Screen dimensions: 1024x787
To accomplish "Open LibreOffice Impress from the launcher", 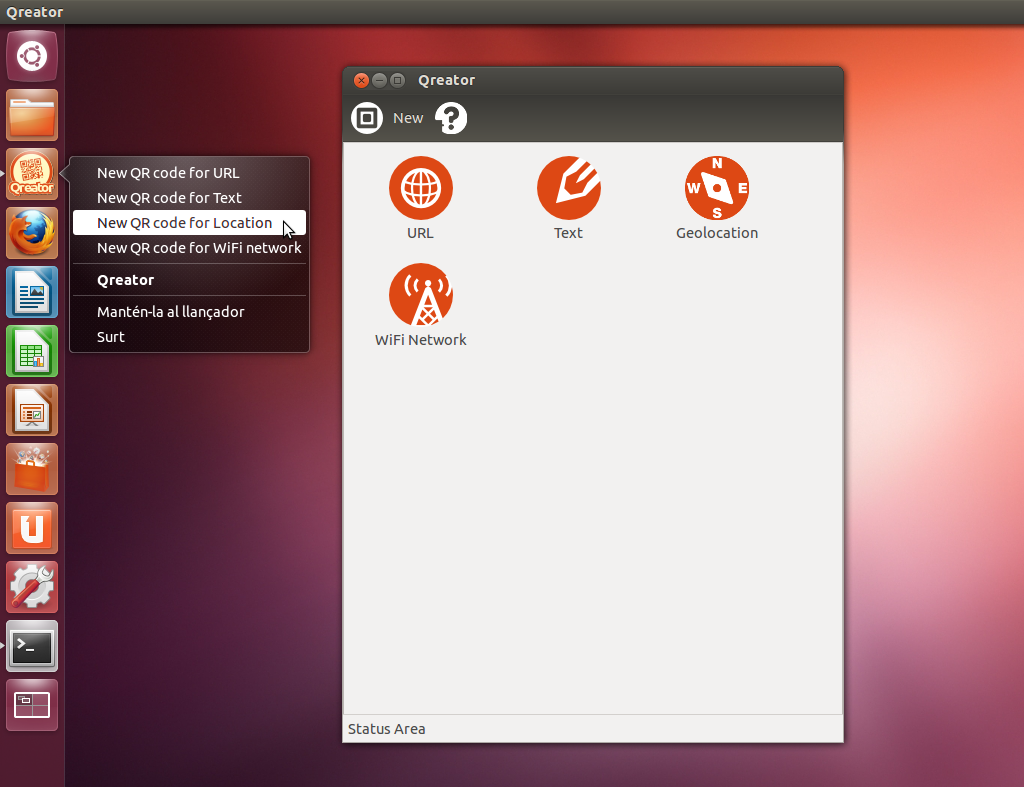I will [32, 410].
